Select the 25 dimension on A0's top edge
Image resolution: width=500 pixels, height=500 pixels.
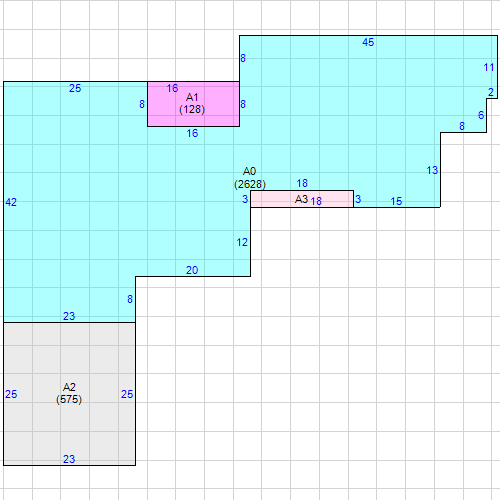pos(75,88)
